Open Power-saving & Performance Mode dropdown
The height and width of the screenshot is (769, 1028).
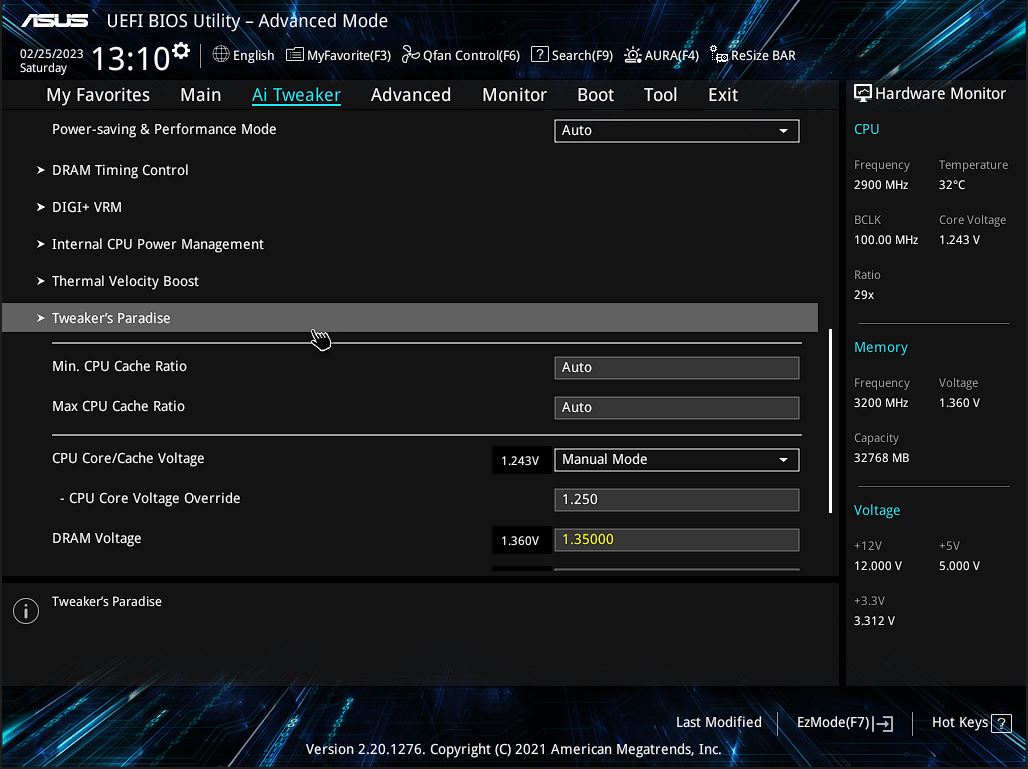pyautogui.click(x=677, y=130)
